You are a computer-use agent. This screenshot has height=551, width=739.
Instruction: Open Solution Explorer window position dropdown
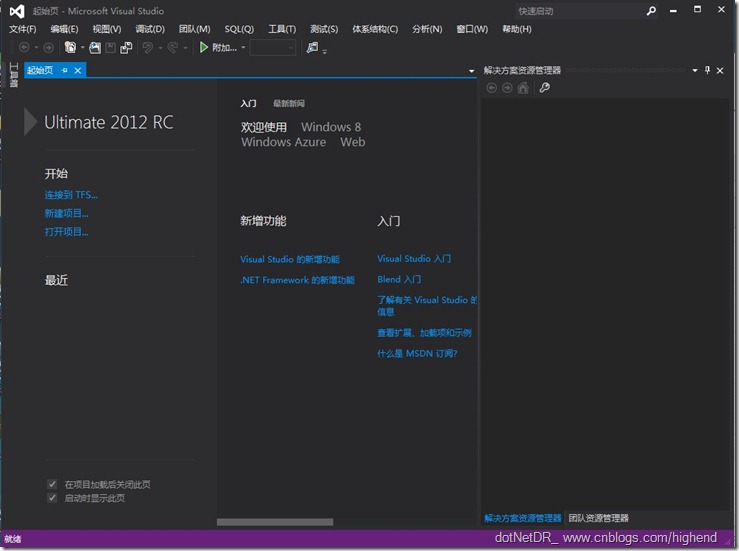pyautogui.click(x=695, y=71)
